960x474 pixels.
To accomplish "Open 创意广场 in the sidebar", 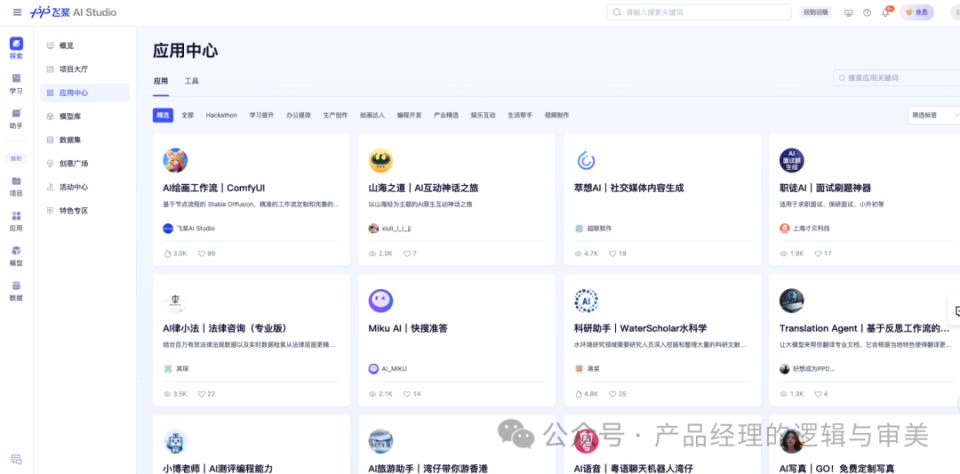I will [x=84, y=164].
